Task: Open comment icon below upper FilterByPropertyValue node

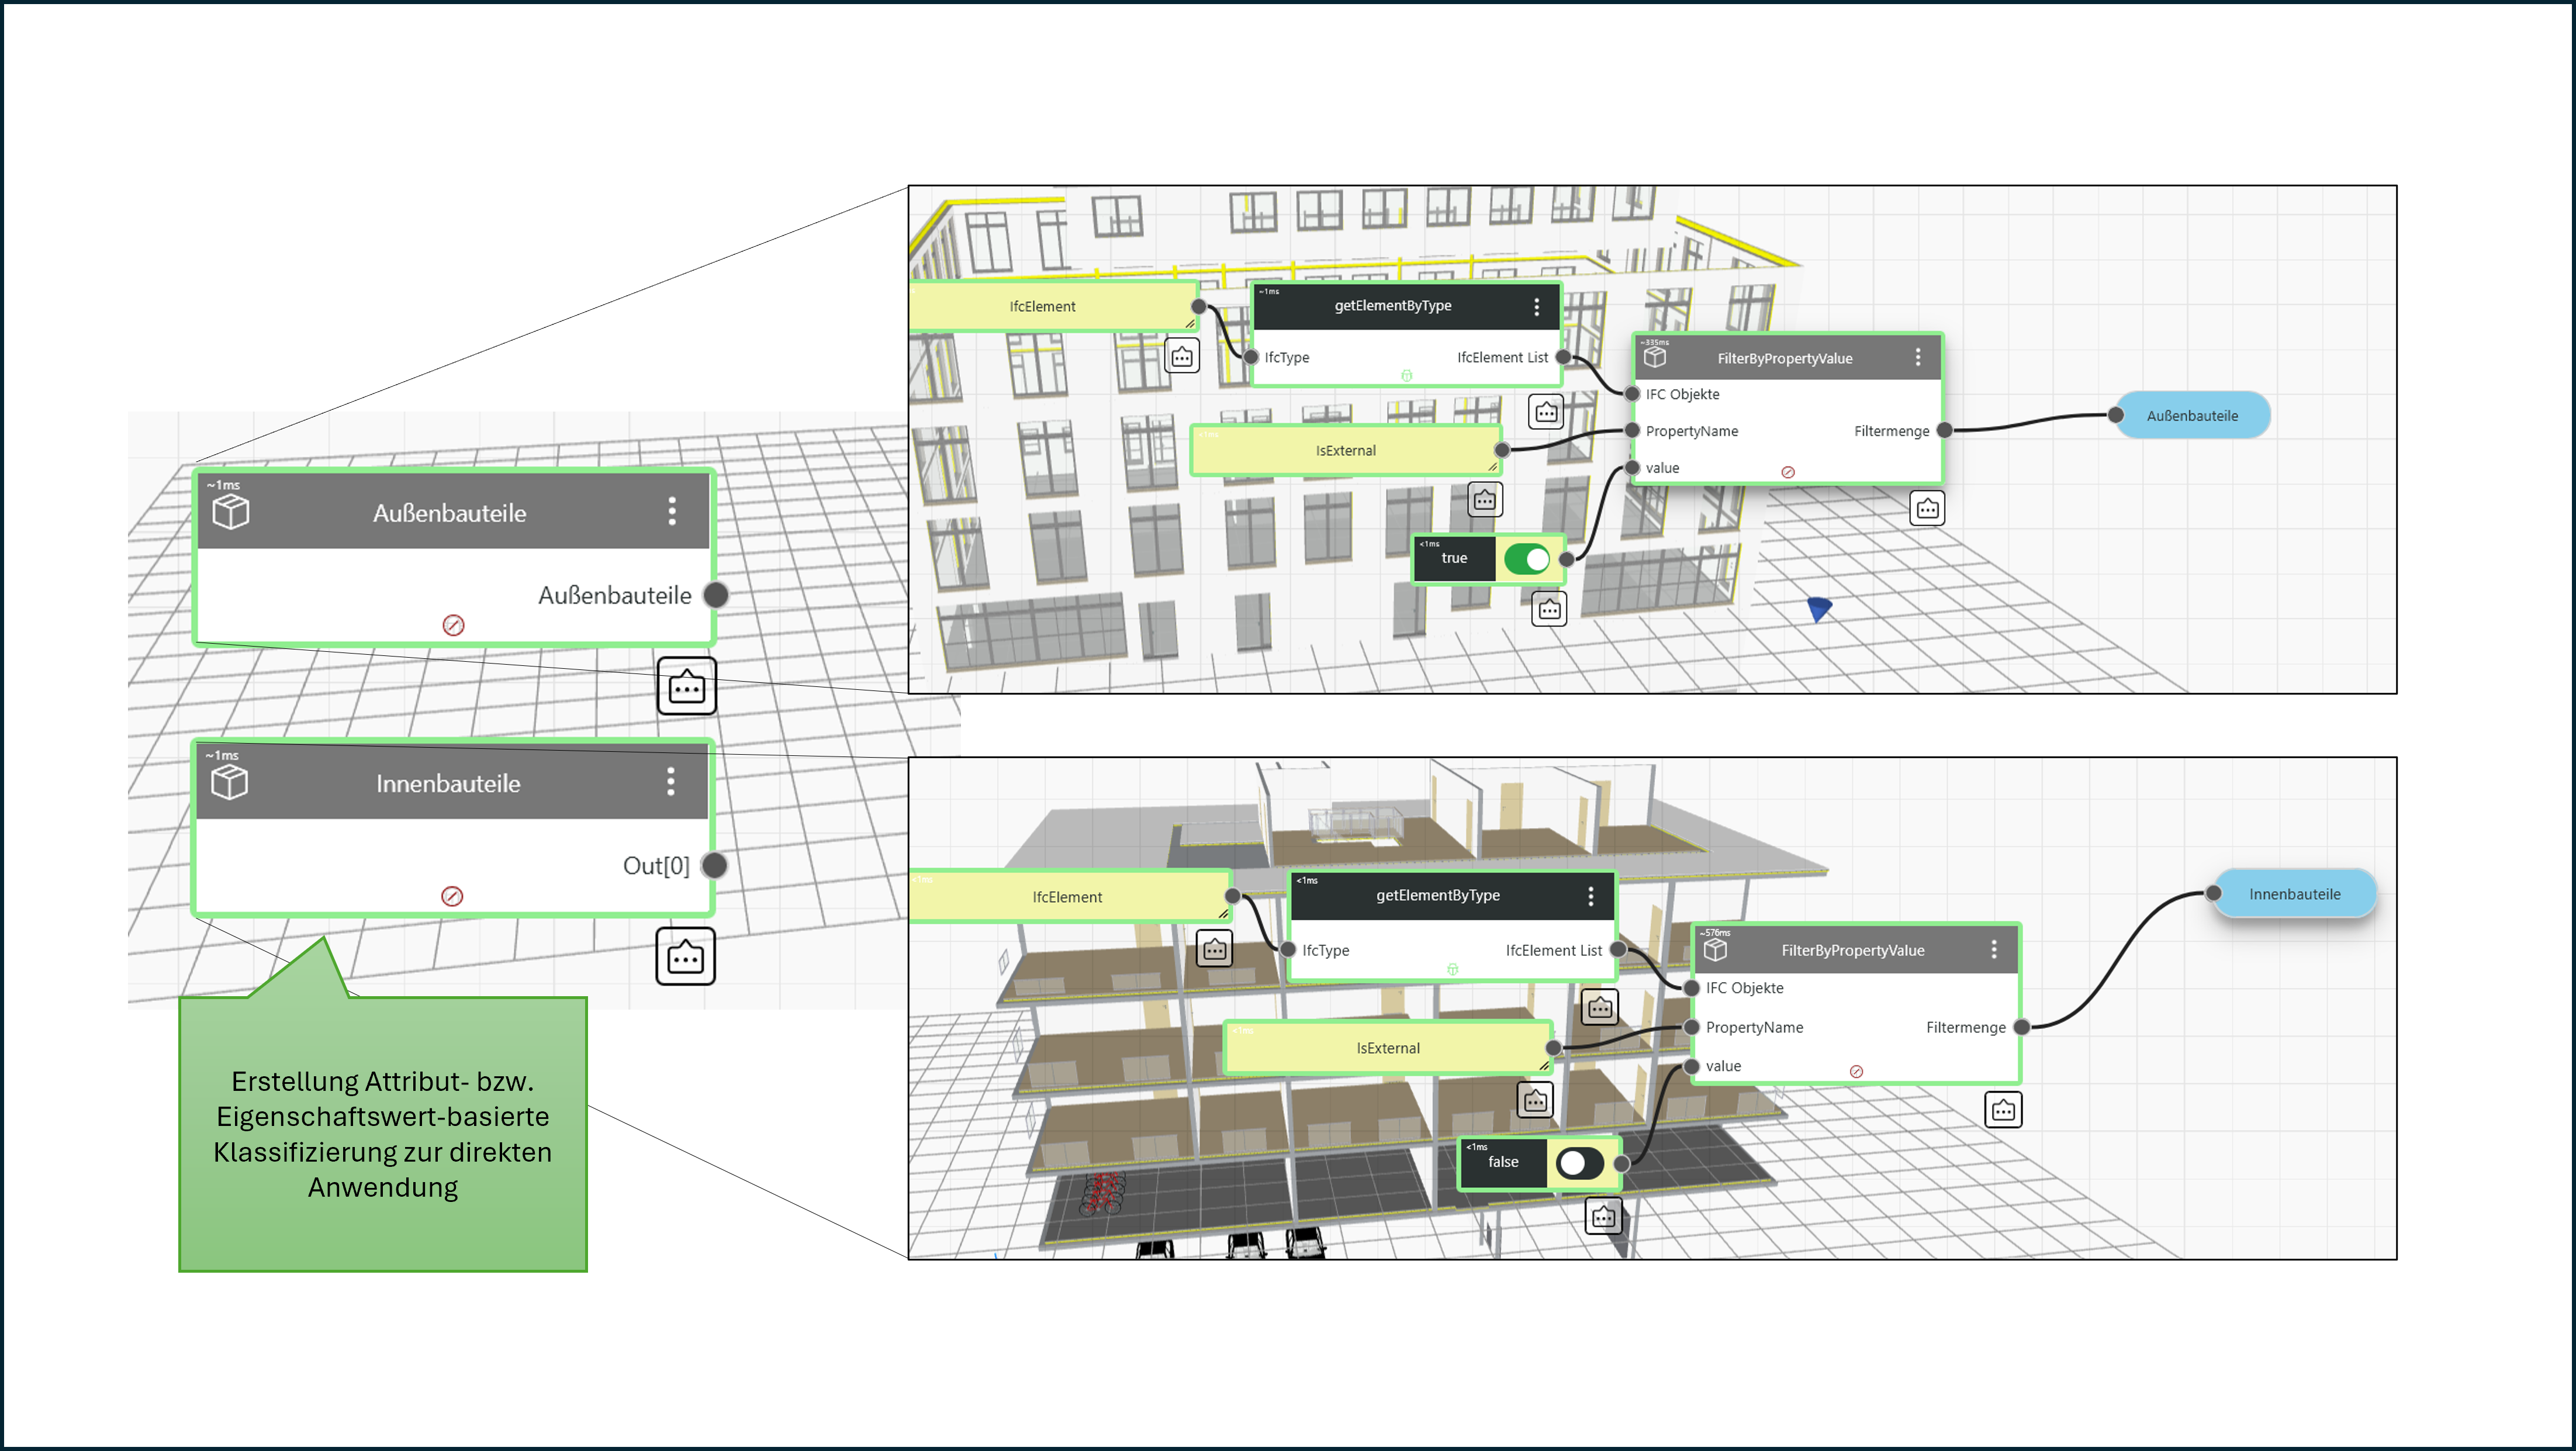Action: pos(1928,509)
